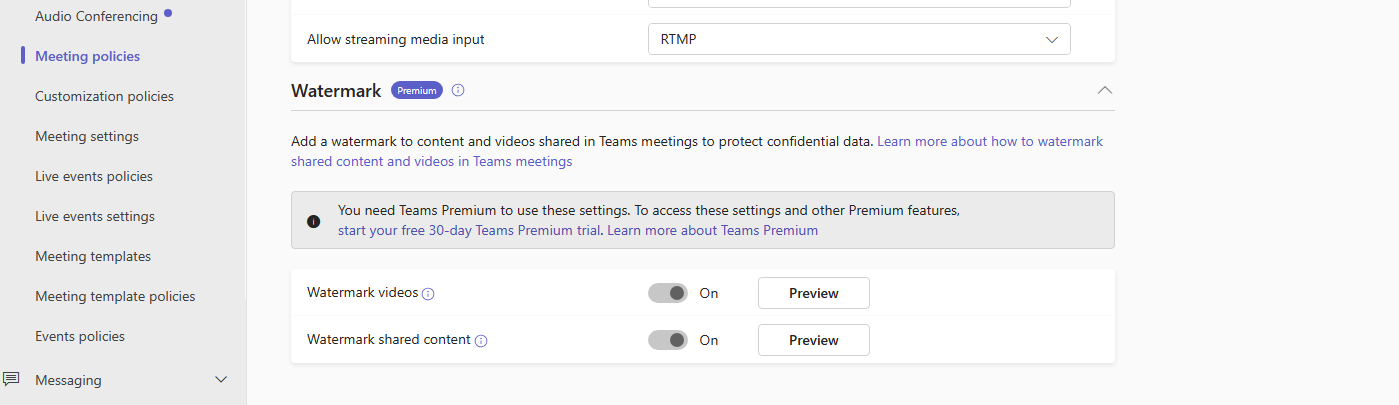Click the Messaging chat icon in sidebar
Image resolution: width=1399 pixels, height=405 pixels.
coord(11,379)
